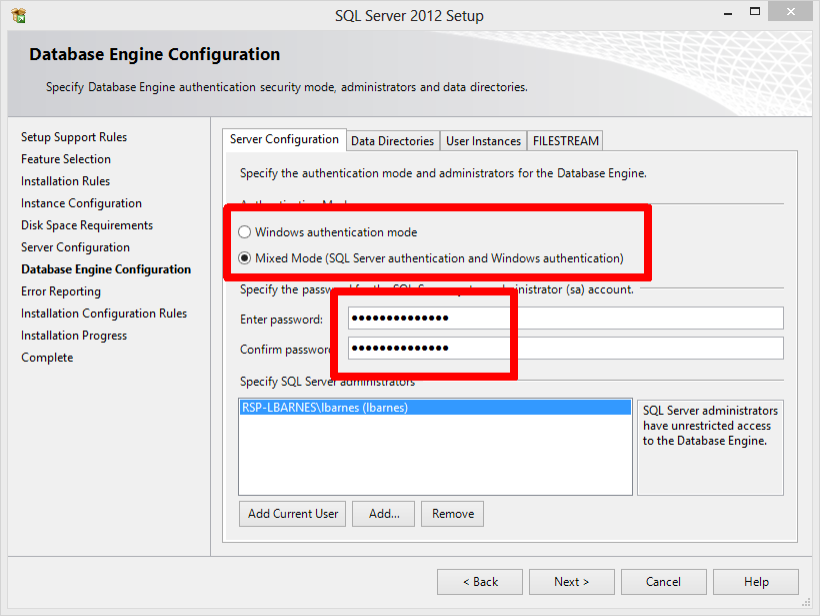Click Feature Selection step in sidebar
Viewport: 820px width, 616px height.
[x=66, y=159]
